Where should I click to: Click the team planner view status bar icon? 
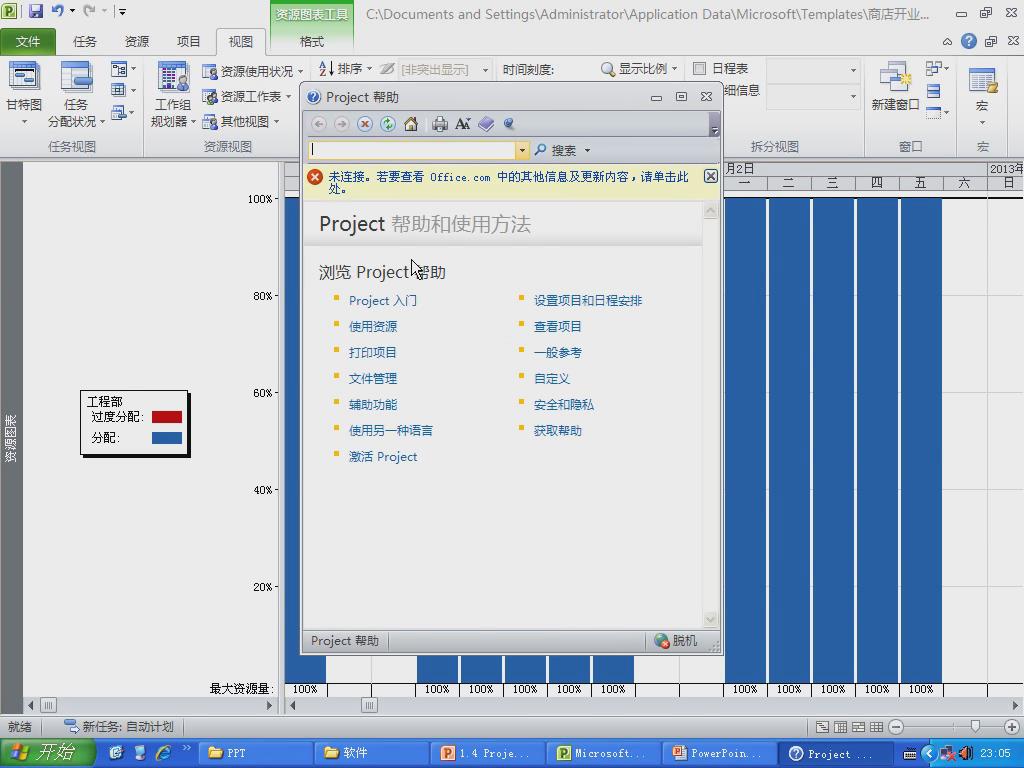tap(858, 727)
